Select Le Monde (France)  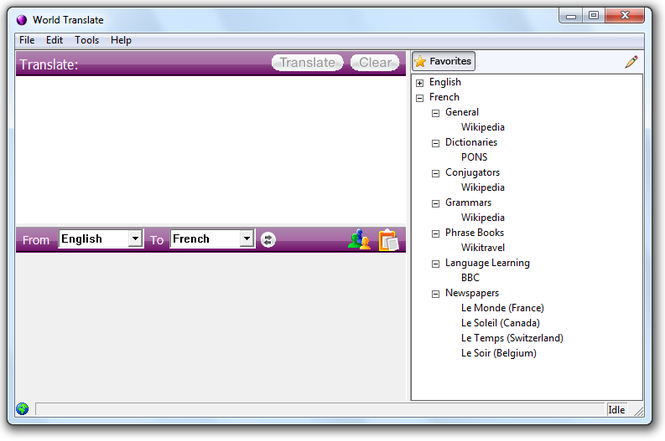[503, 308]
